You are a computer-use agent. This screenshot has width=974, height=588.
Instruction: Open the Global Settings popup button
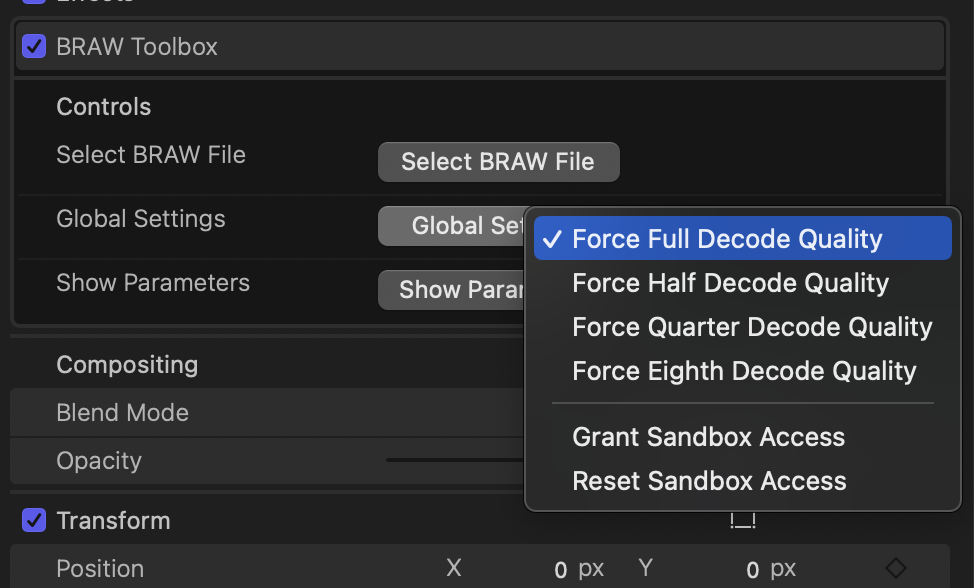click(455, 226)
